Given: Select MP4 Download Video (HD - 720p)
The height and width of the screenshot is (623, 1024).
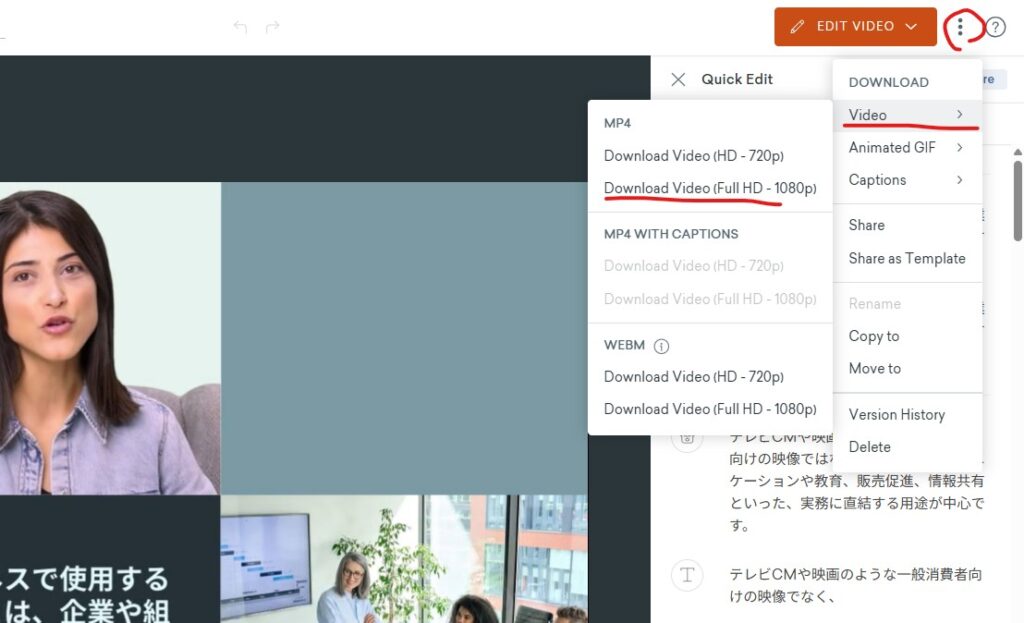Looking at the screenshot, I should [x=693, y=156].
